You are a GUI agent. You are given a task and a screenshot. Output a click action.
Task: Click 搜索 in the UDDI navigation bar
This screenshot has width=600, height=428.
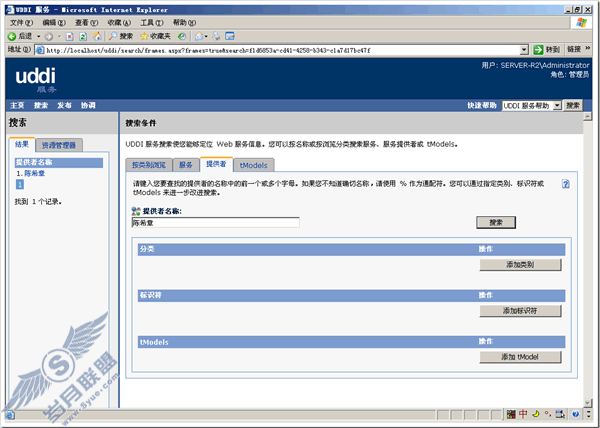pyautogui.click(x=41, y=105)
